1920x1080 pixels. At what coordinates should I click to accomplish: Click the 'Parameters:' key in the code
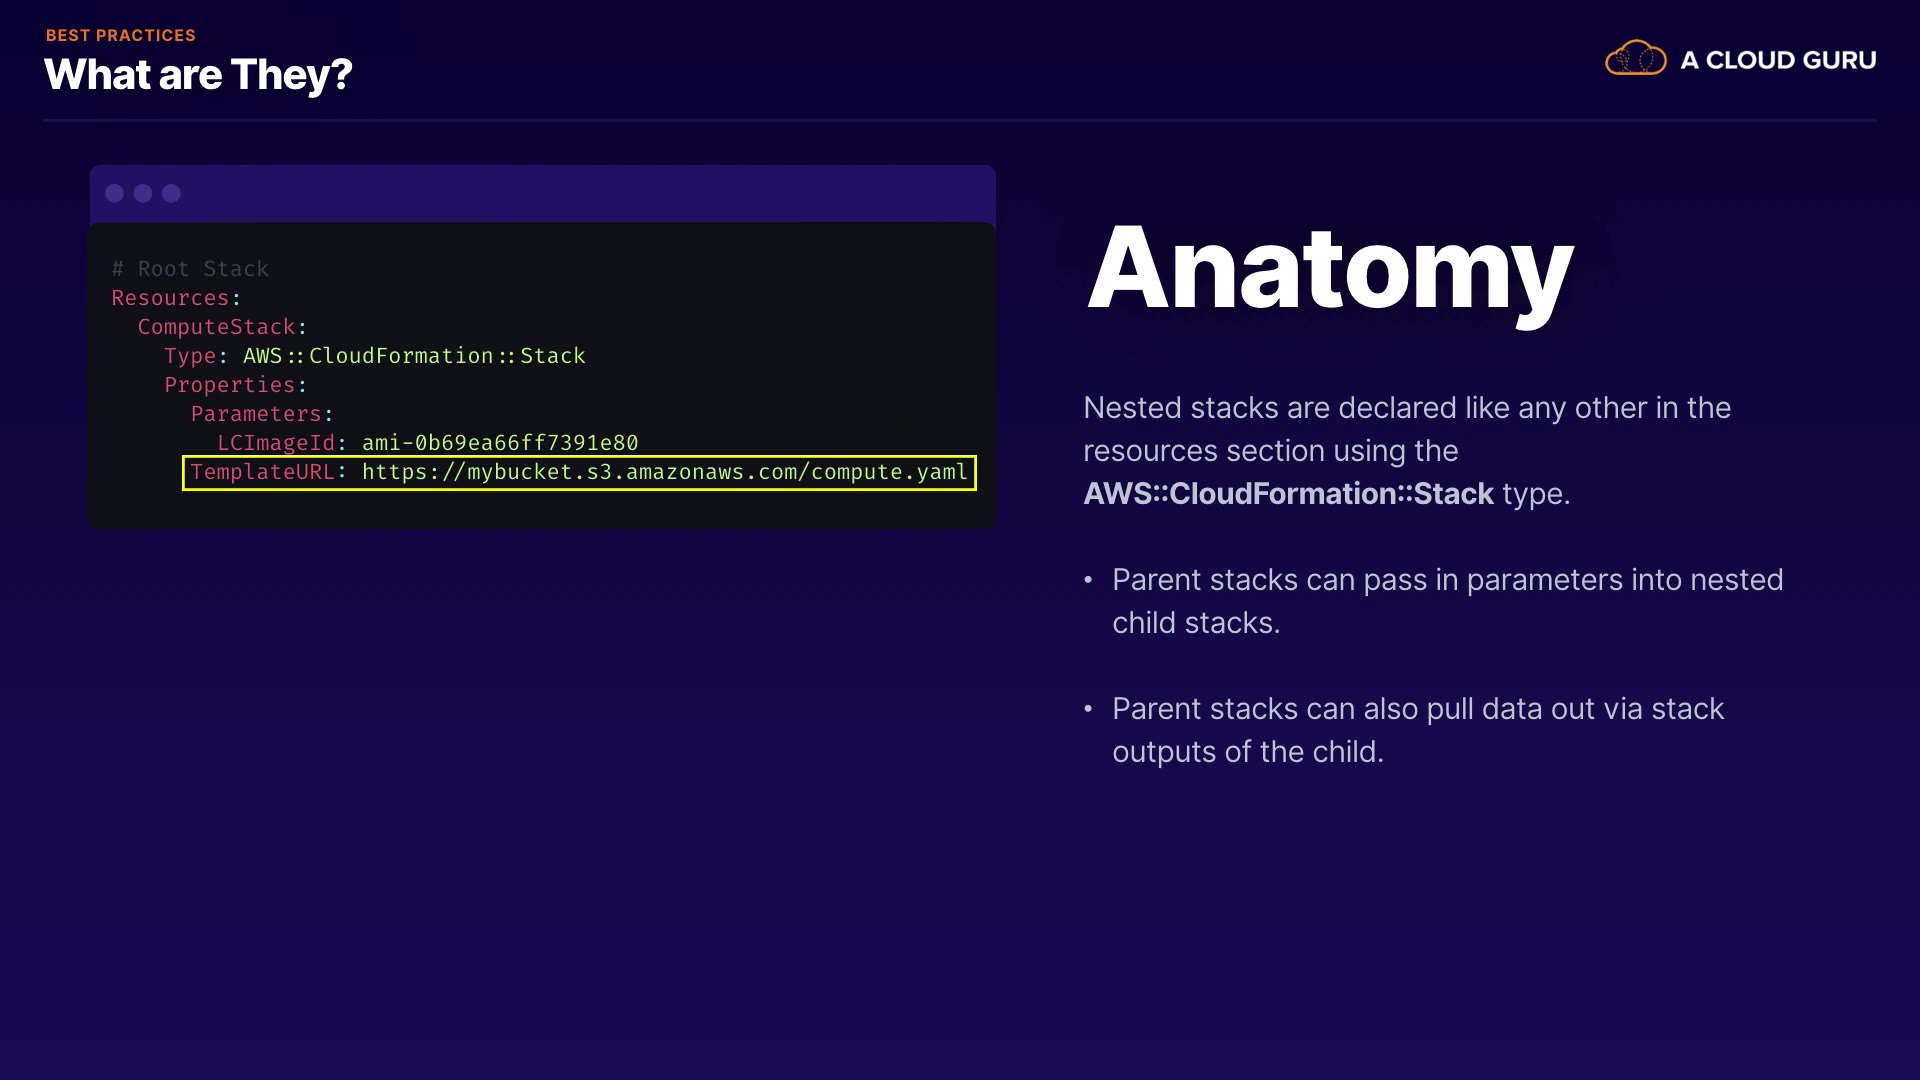pos(257,414)
